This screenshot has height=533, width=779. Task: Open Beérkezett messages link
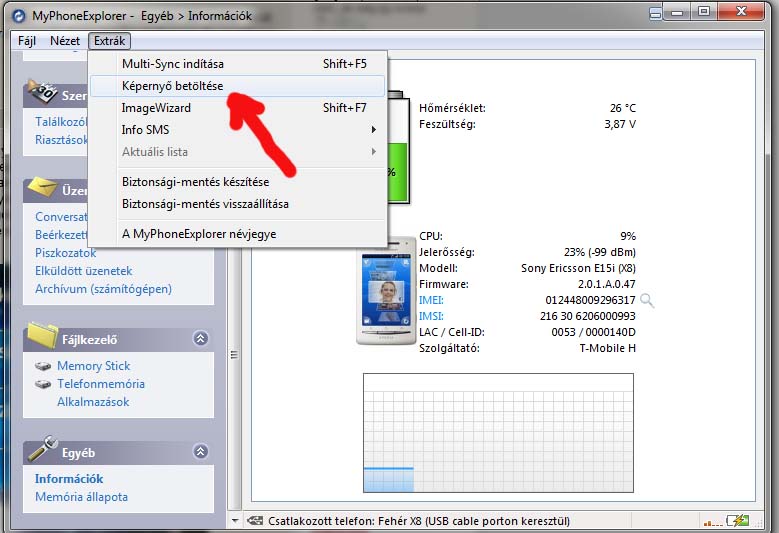61,234
